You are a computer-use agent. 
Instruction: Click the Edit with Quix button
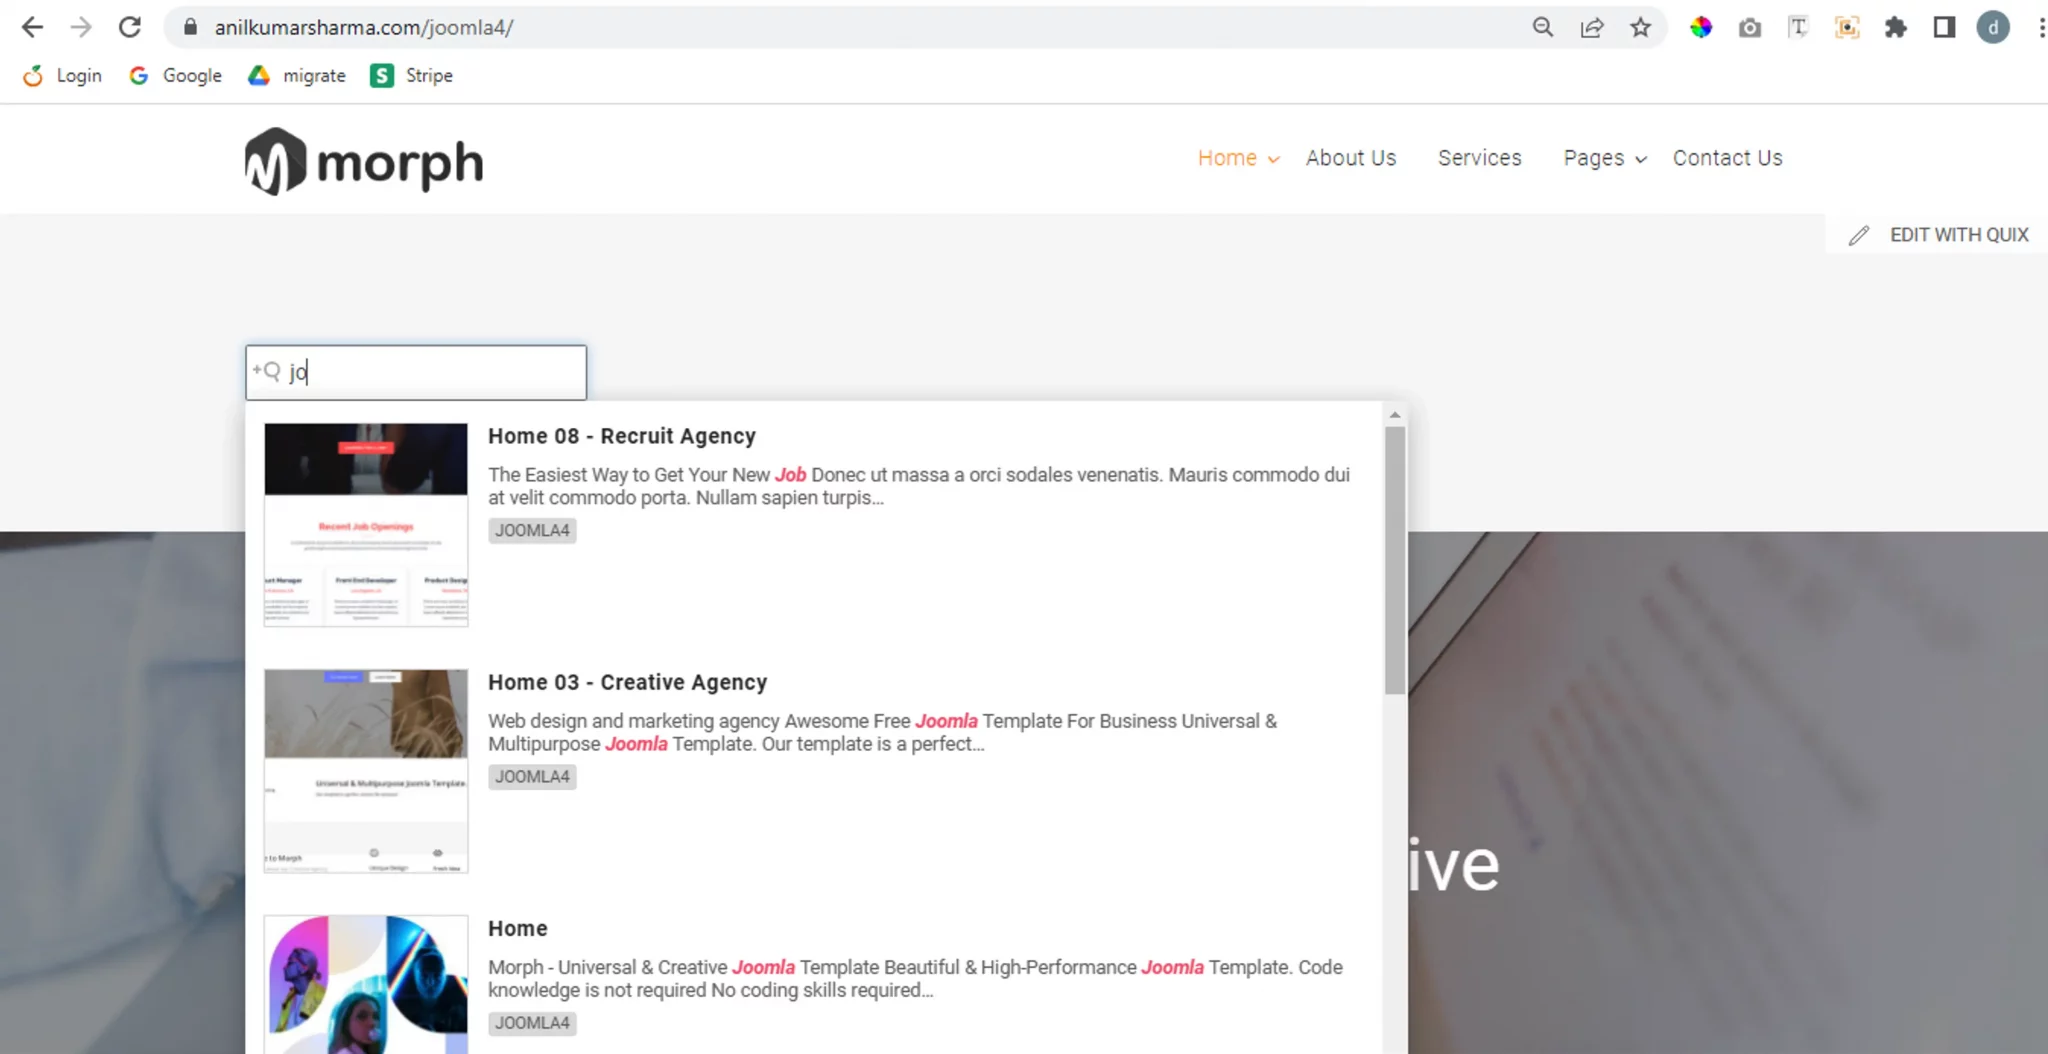point(1939,235)
